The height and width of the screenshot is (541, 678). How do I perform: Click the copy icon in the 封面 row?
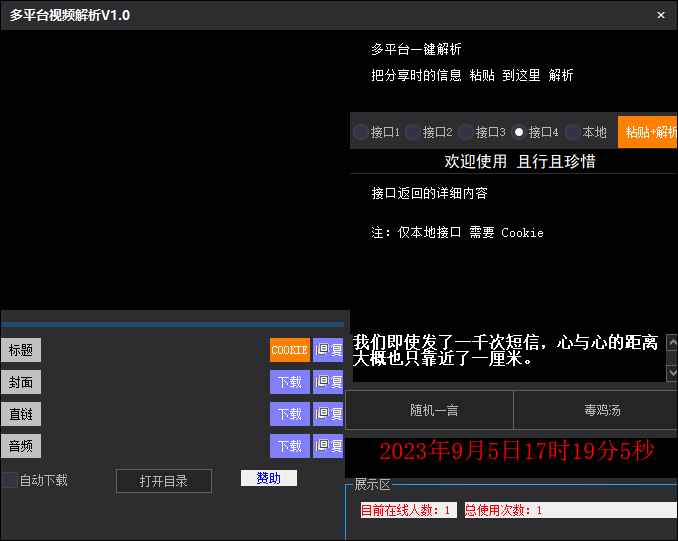pos(328,382)
